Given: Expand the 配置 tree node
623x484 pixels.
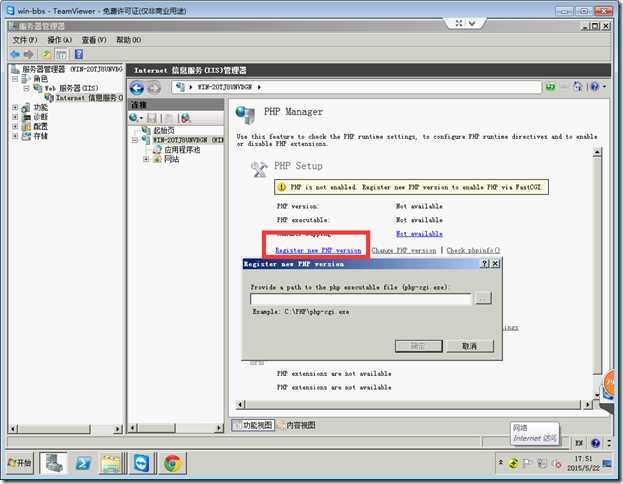Looking at the screenshot, I should point(15,126).
